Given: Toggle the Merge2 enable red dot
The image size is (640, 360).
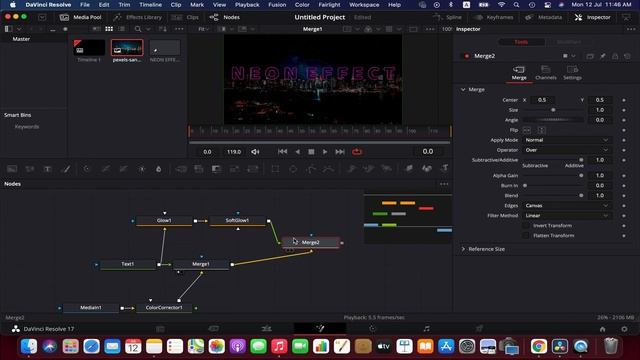Looking at the screenshot, I should pyautogui.click(x=467, y=56).
